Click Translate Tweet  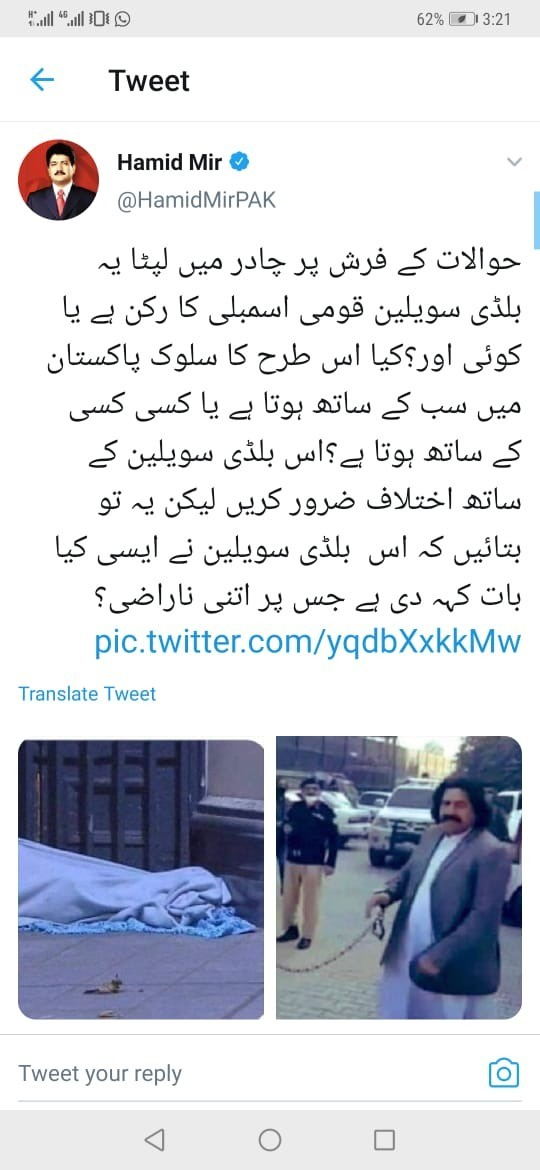87,694
